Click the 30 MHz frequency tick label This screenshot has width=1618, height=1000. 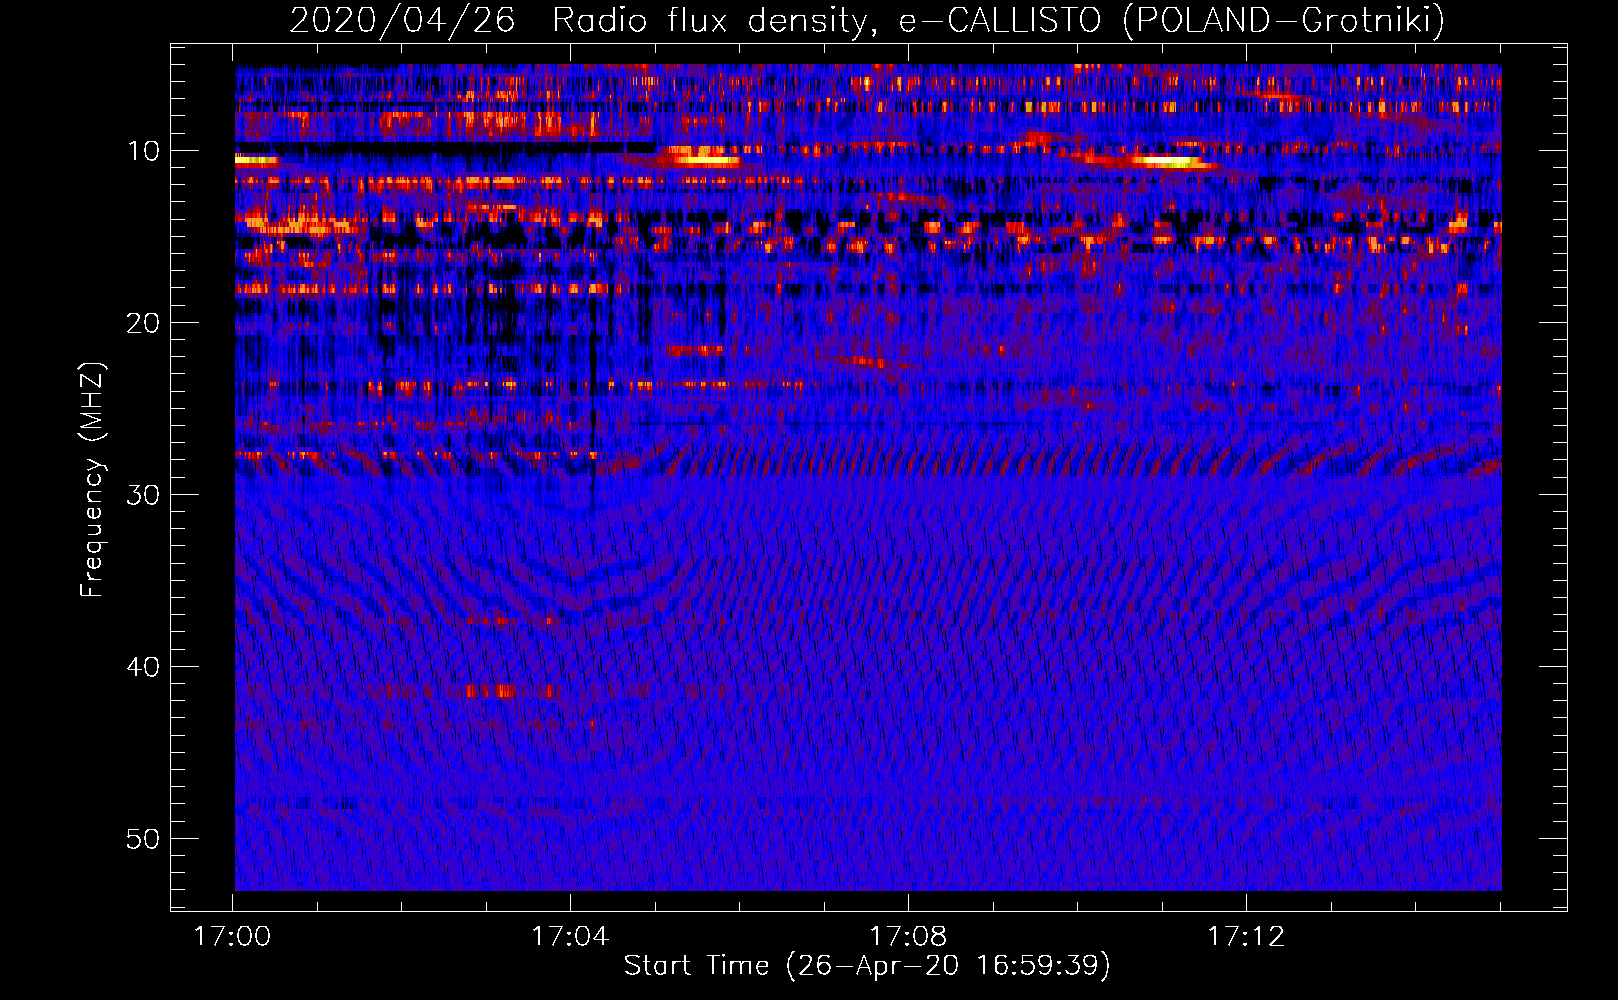coord(144,495)
